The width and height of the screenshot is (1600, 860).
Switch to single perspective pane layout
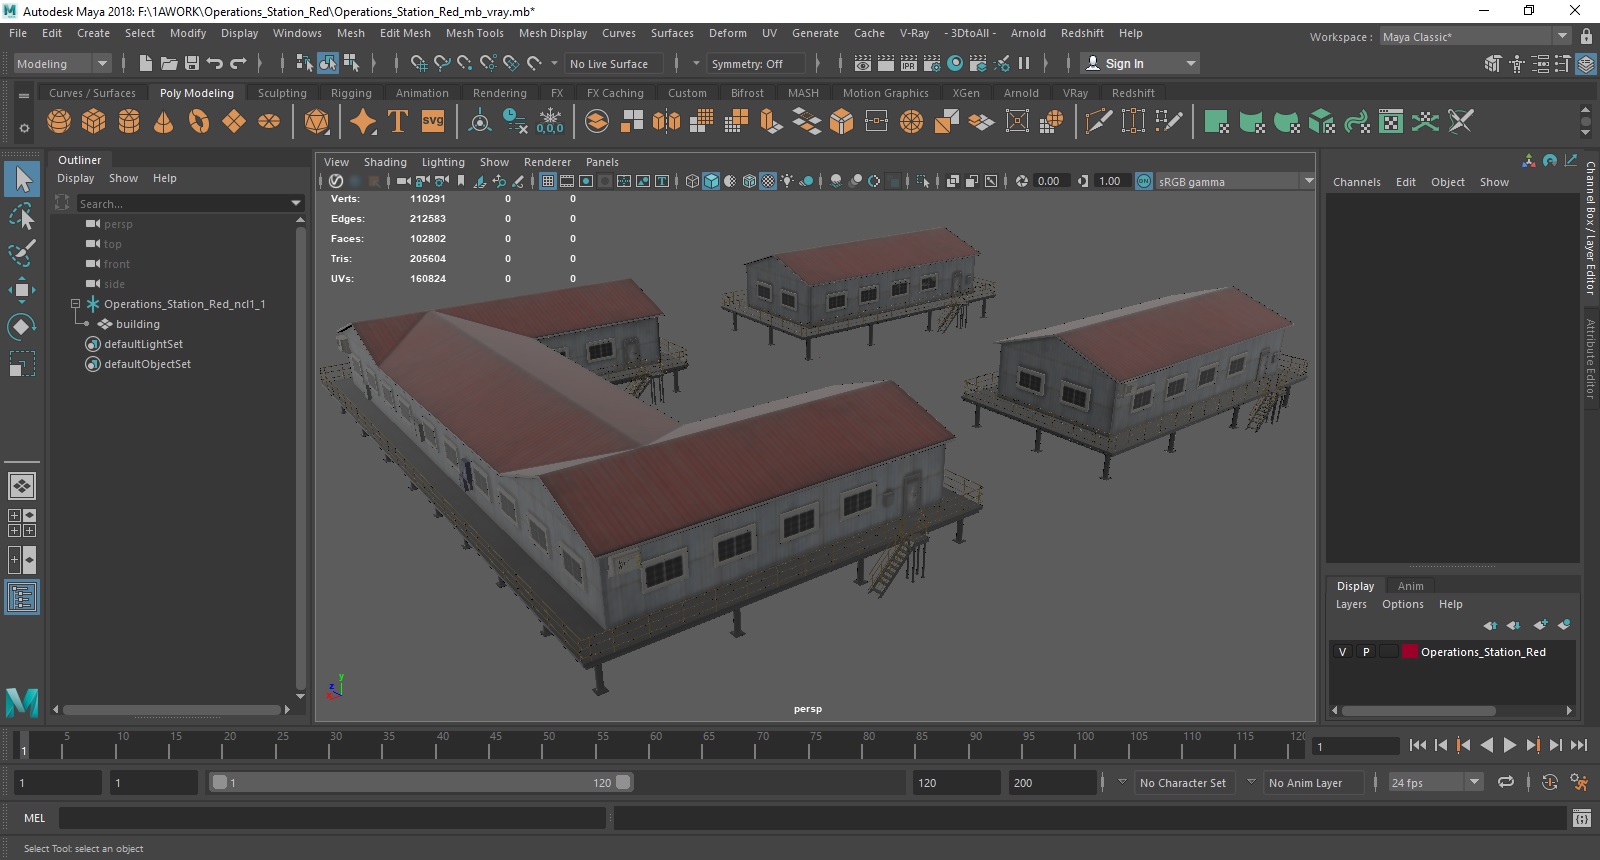tap(22, 486)
